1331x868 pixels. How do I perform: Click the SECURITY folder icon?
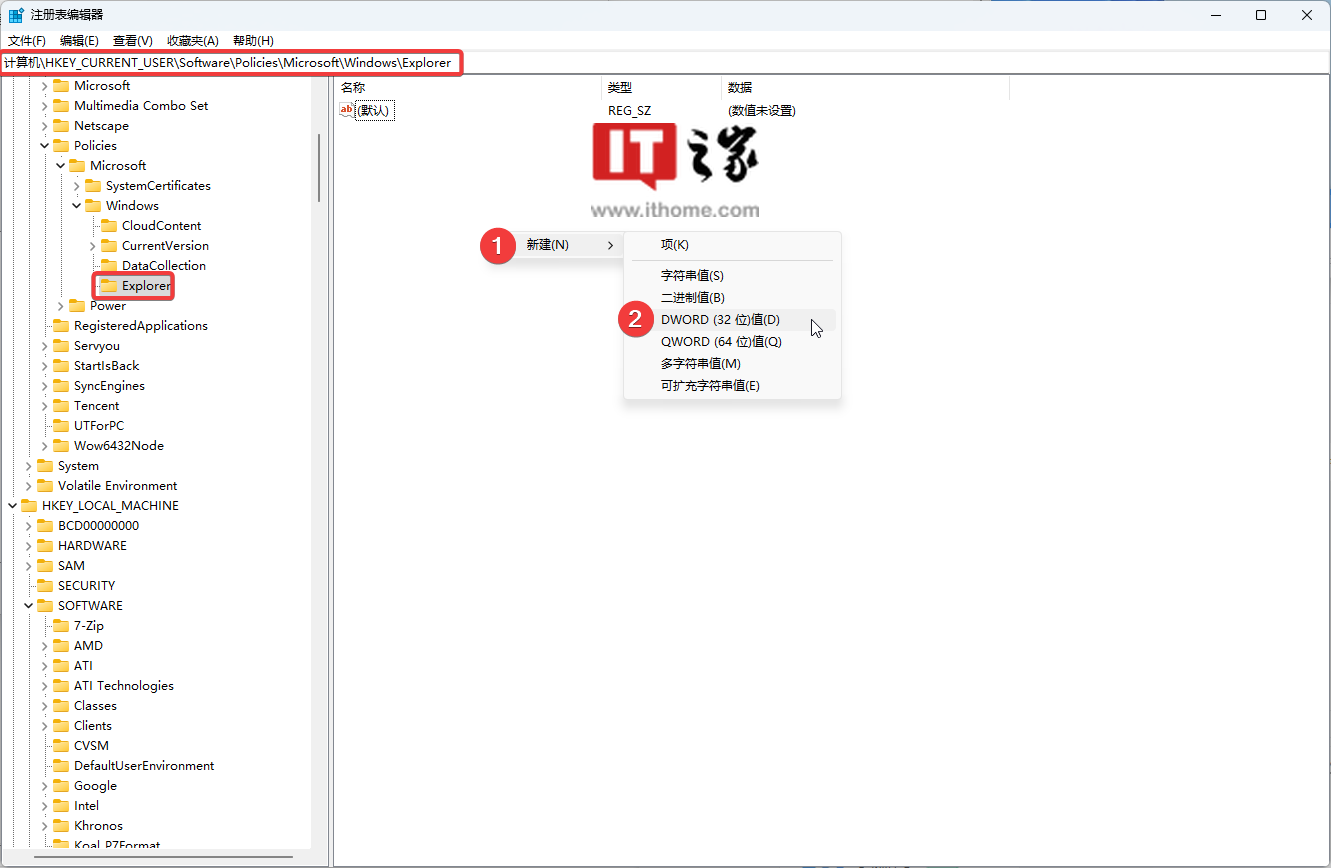pyautogui.click(x=45, y=586)
